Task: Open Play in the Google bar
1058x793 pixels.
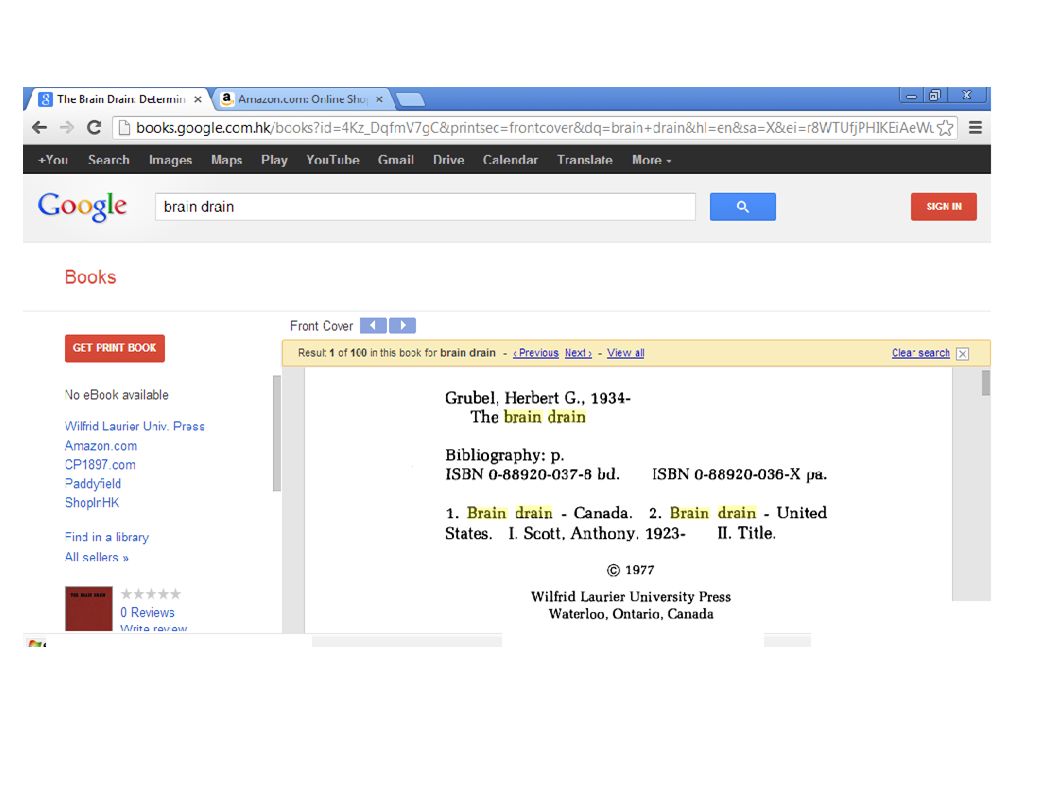Action: (274, 160)
